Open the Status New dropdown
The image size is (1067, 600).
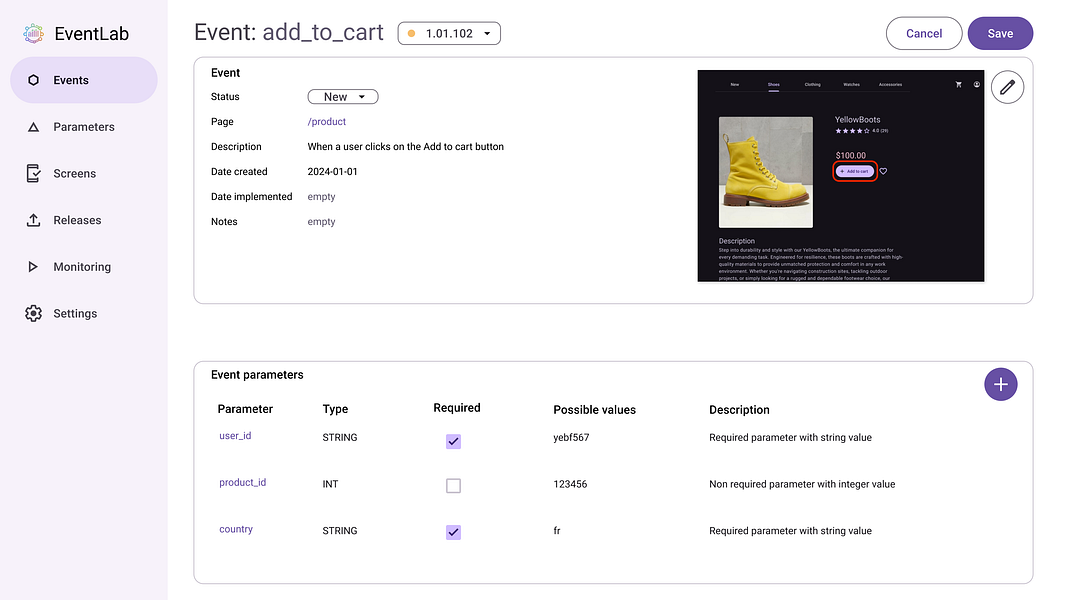pyautogui.click(x=342, y=97)
